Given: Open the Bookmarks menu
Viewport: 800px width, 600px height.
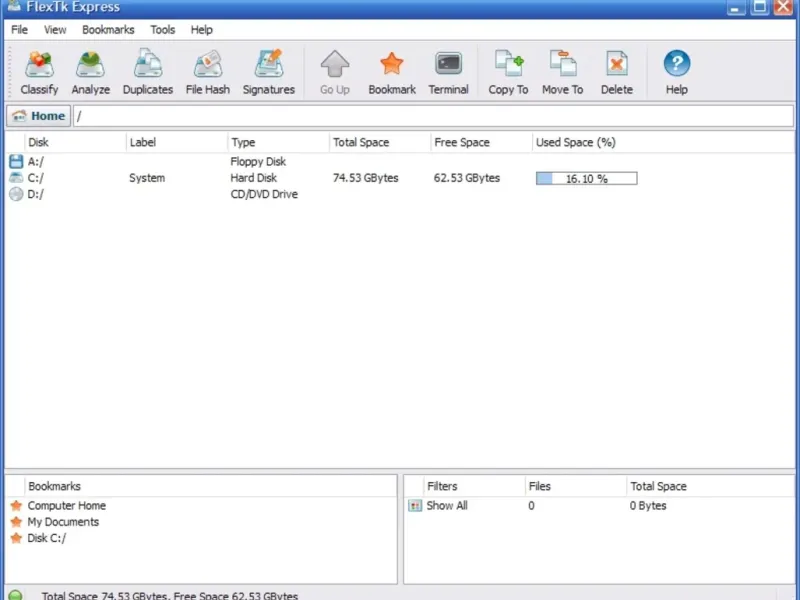Looking at the screenshot, I should pyautogui.click(x=108, y=30).
